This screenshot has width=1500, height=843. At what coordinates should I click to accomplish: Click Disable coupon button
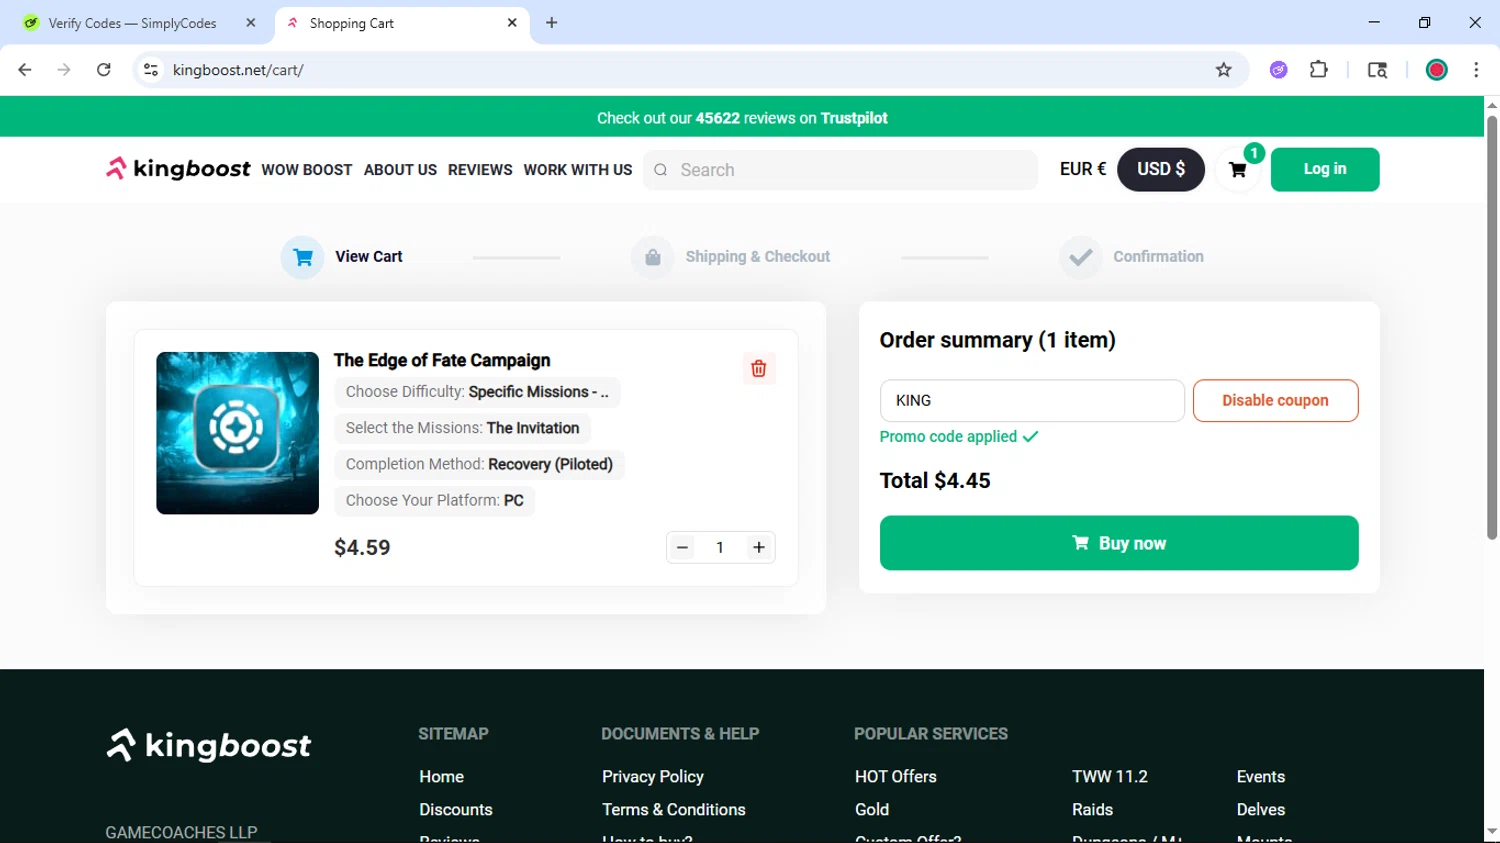tap(1275, 400)
